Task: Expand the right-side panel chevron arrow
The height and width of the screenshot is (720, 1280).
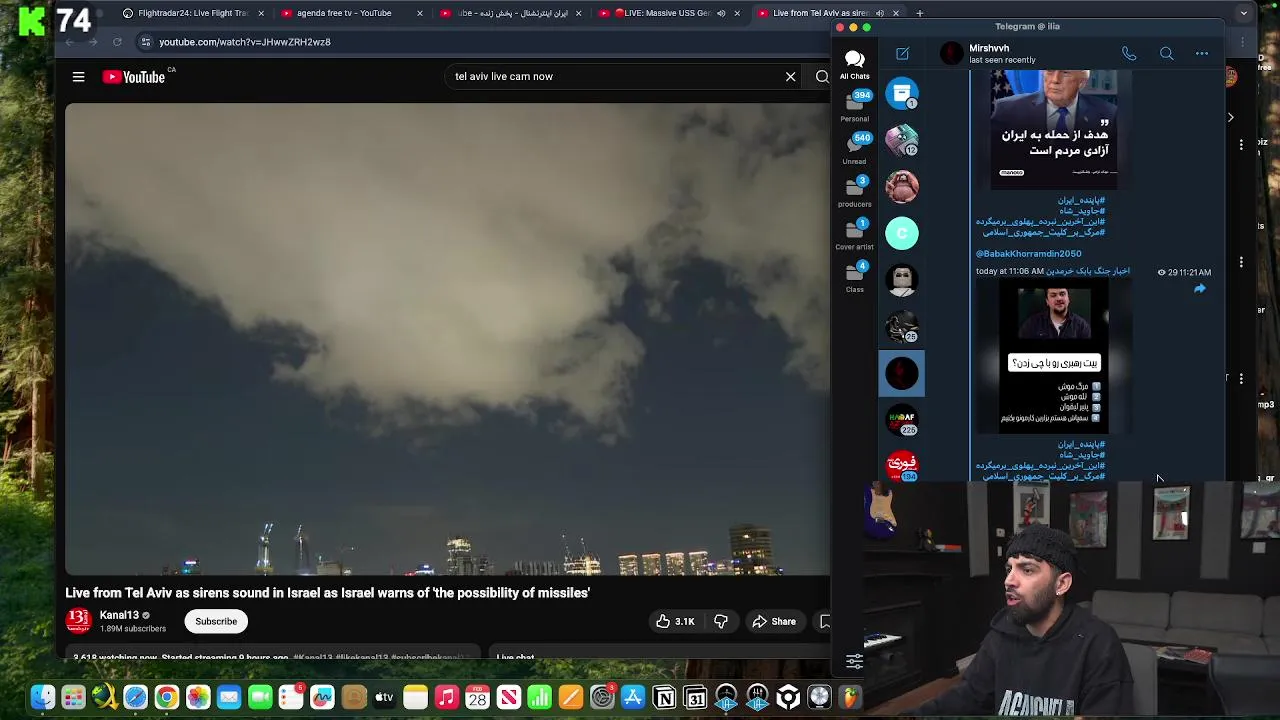Action: pos(1230,117)
